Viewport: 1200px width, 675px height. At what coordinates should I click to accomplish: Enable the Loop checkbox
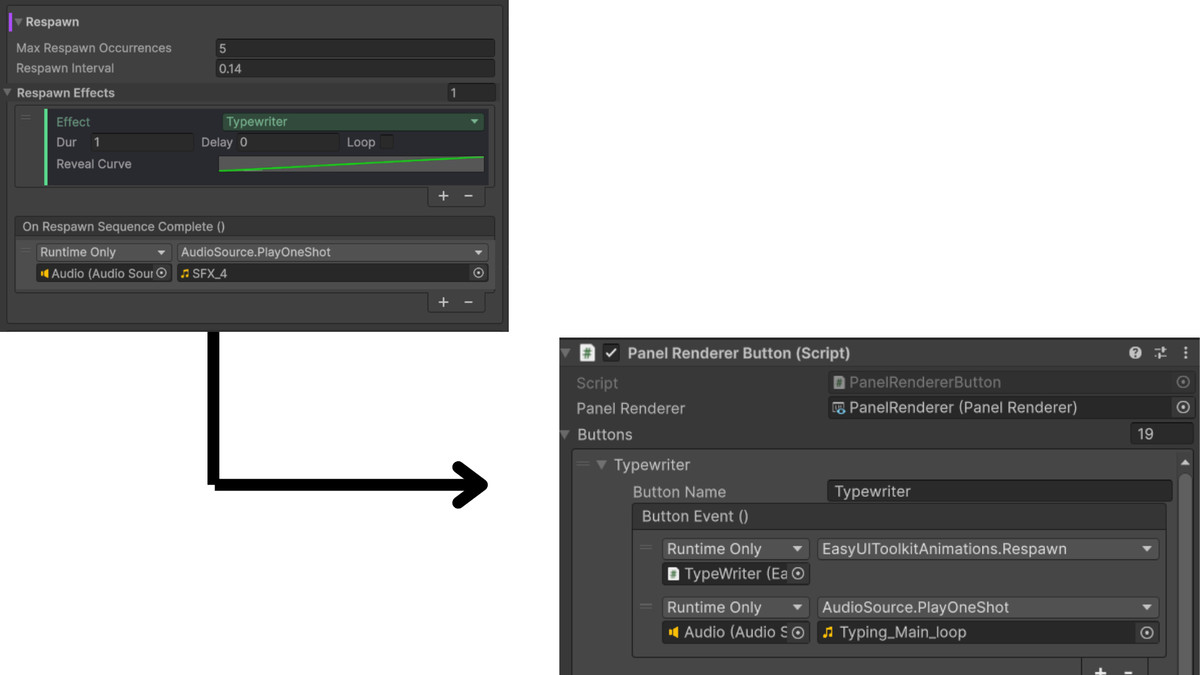point(387,142)
